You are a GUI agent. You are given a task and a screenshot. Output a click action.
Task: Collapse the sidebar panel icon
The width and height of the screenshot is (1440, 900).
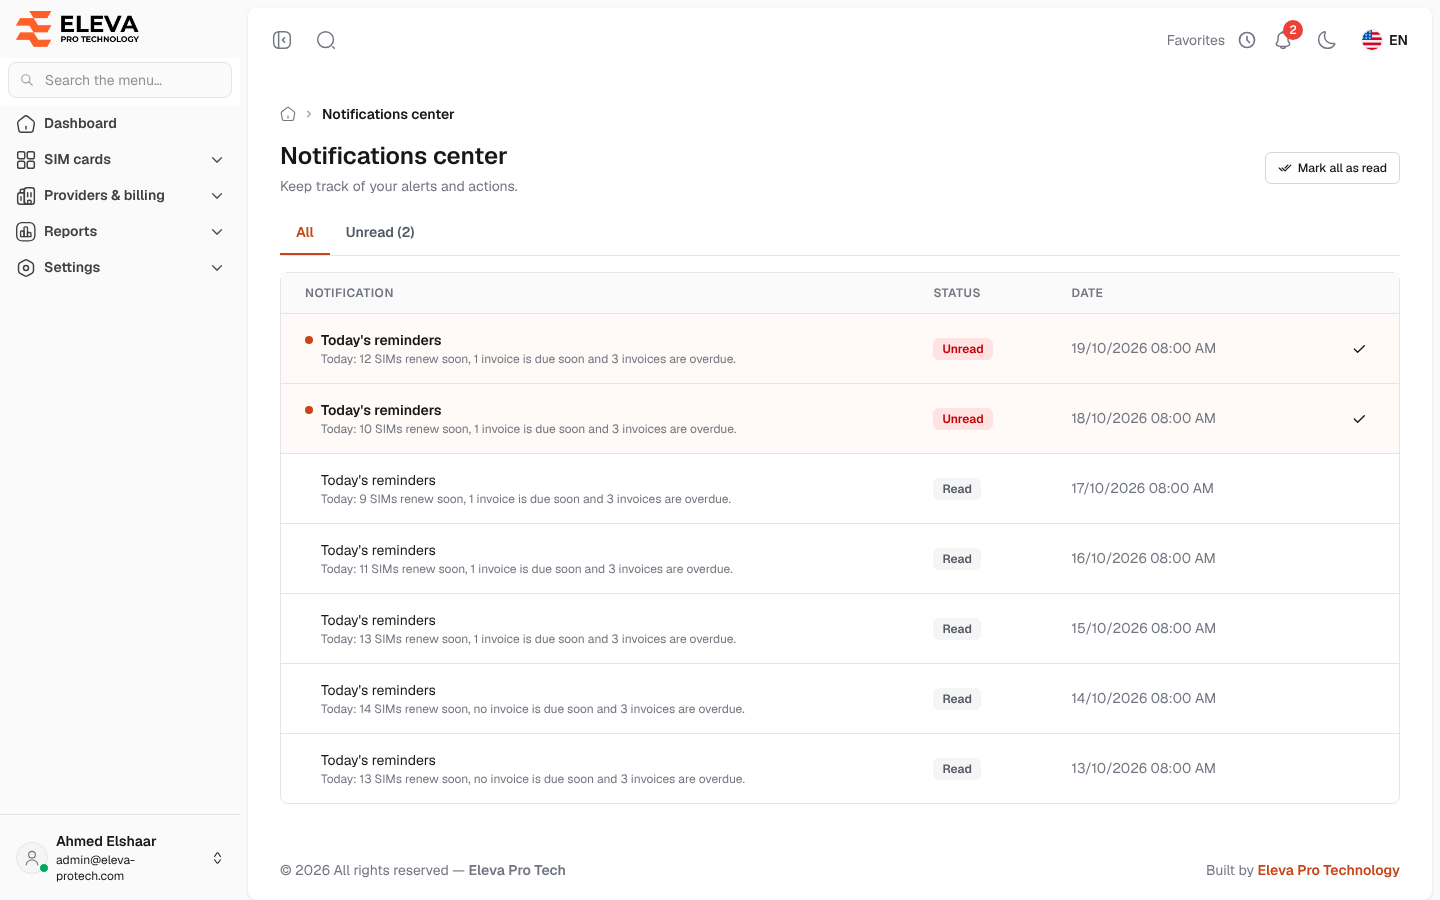coord(282,40)
